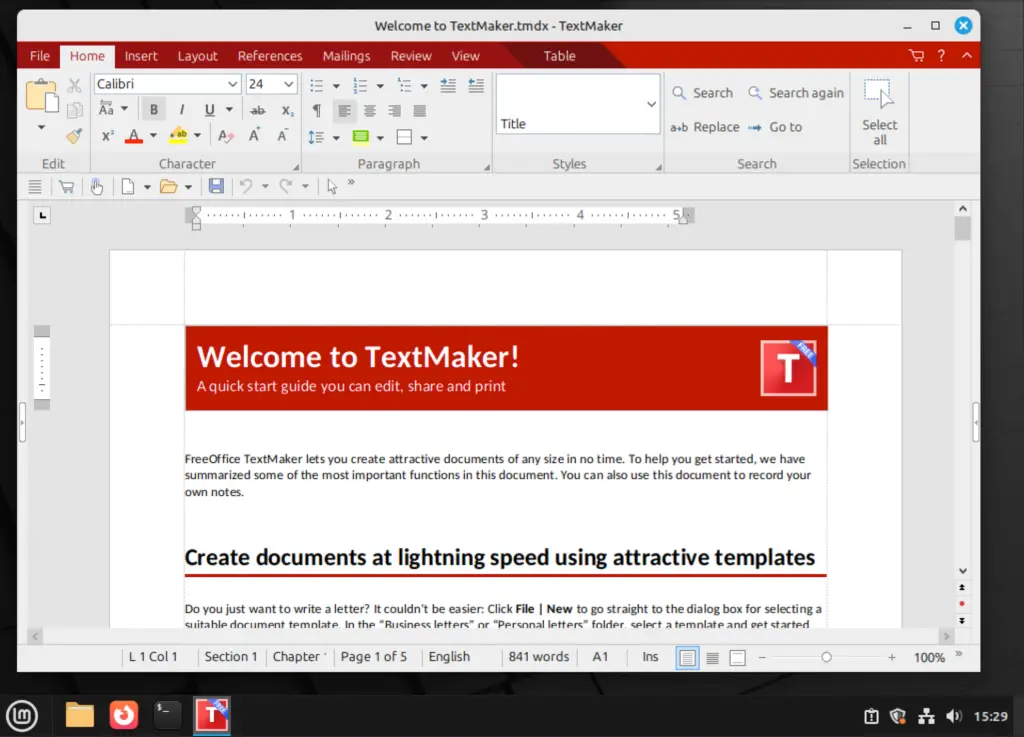Center-align the paragraph text
This screenshot has width=1024, height=737.
pos(370,110)
